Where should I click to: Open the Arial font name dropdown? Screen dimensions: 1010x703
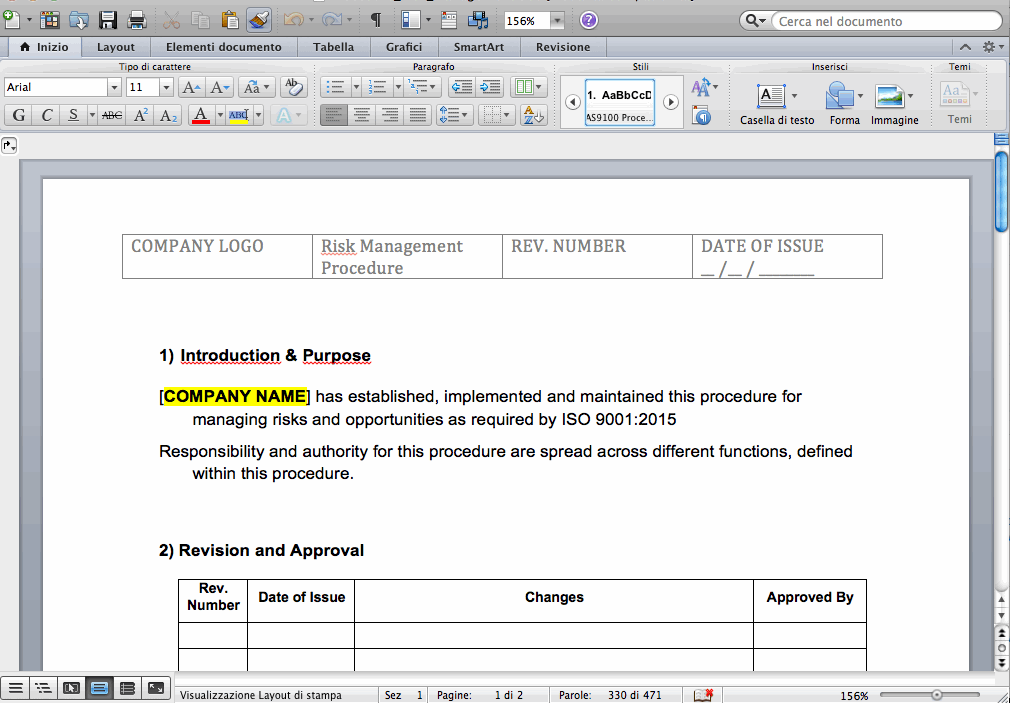coord(115,87)
